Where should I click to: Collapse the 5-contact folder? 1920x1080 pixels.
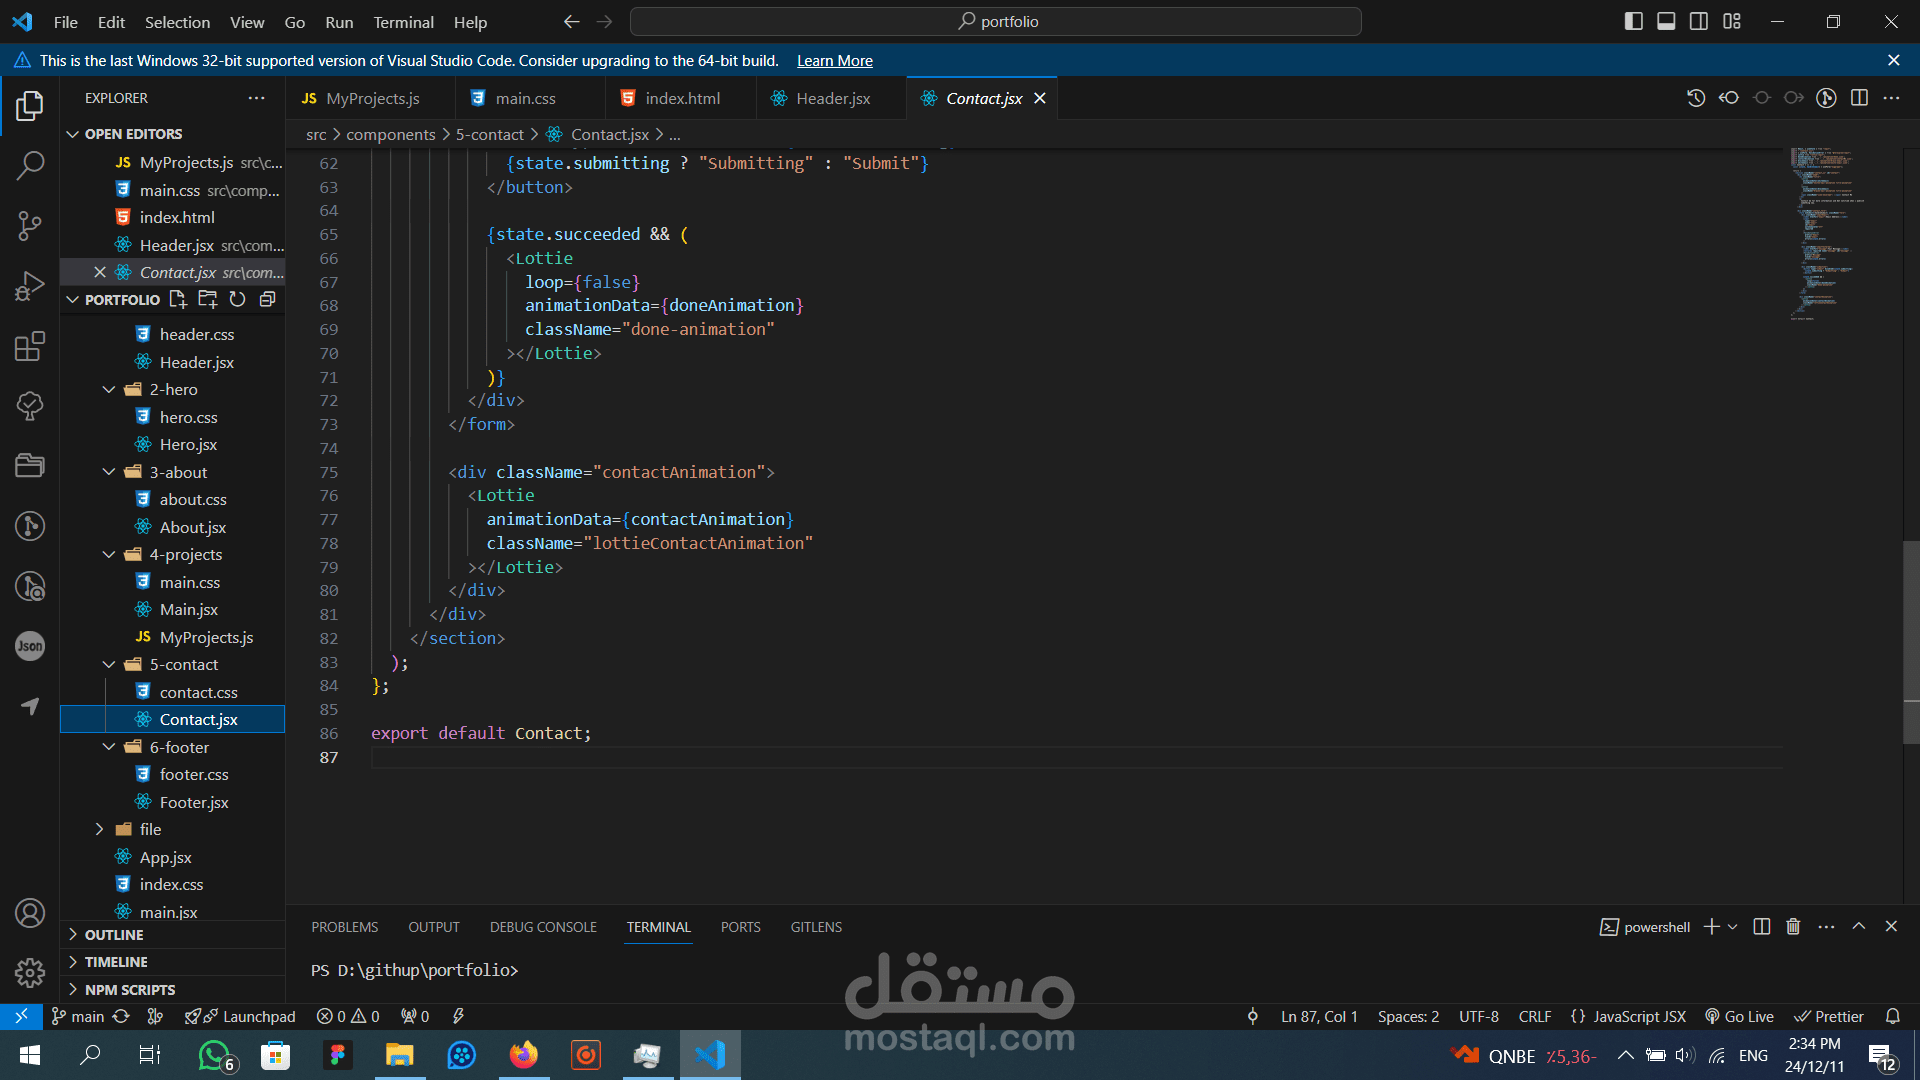(109, 664)
